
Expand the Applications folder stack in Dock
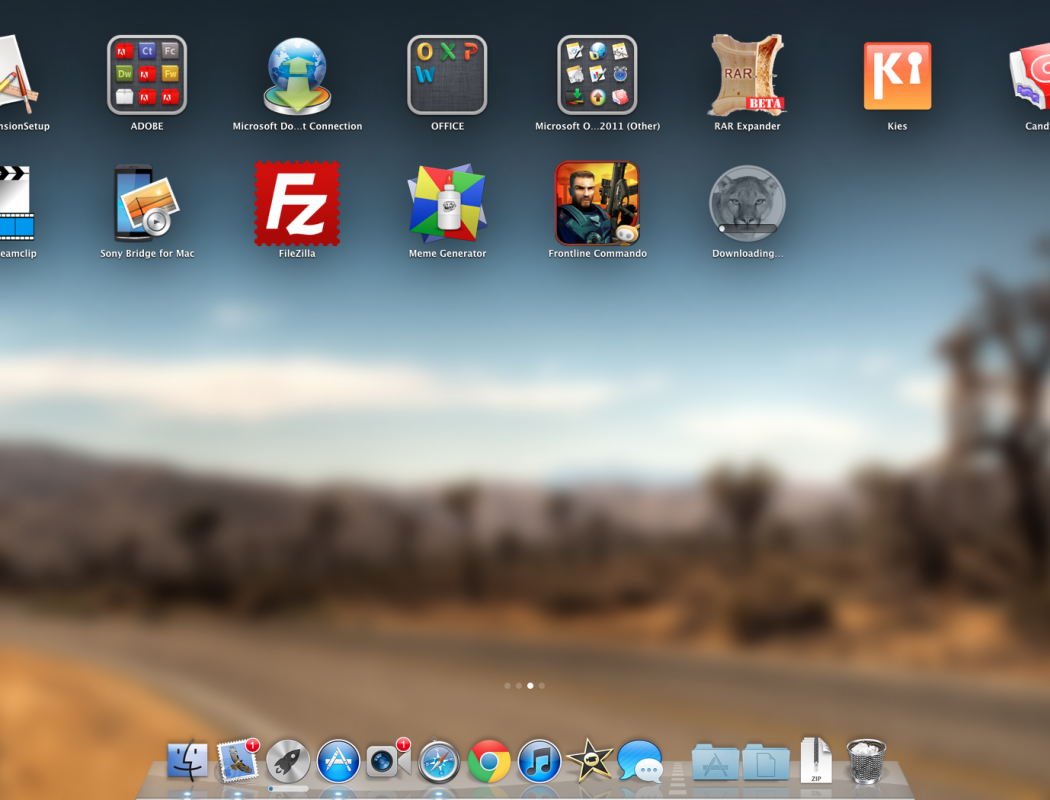click(715, 762)
